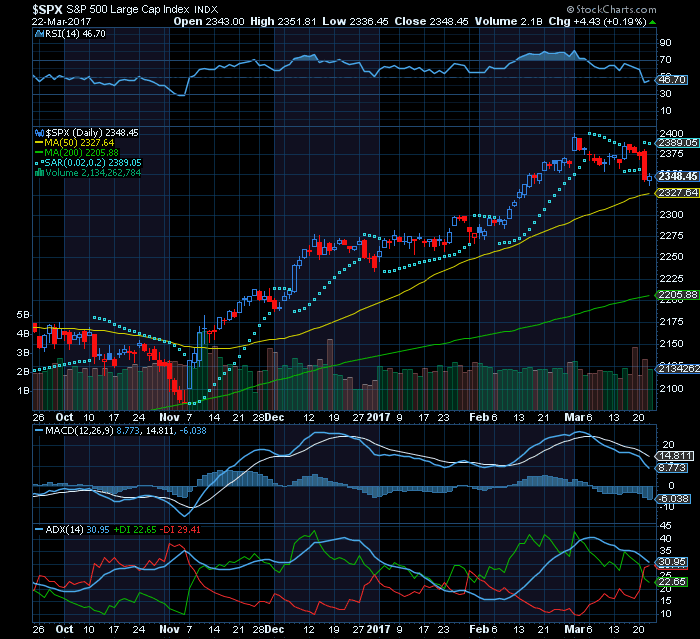Screen dimensions: 700x639
Task: Click the 30 oversold level label on RSI axis
Action: 665,94
